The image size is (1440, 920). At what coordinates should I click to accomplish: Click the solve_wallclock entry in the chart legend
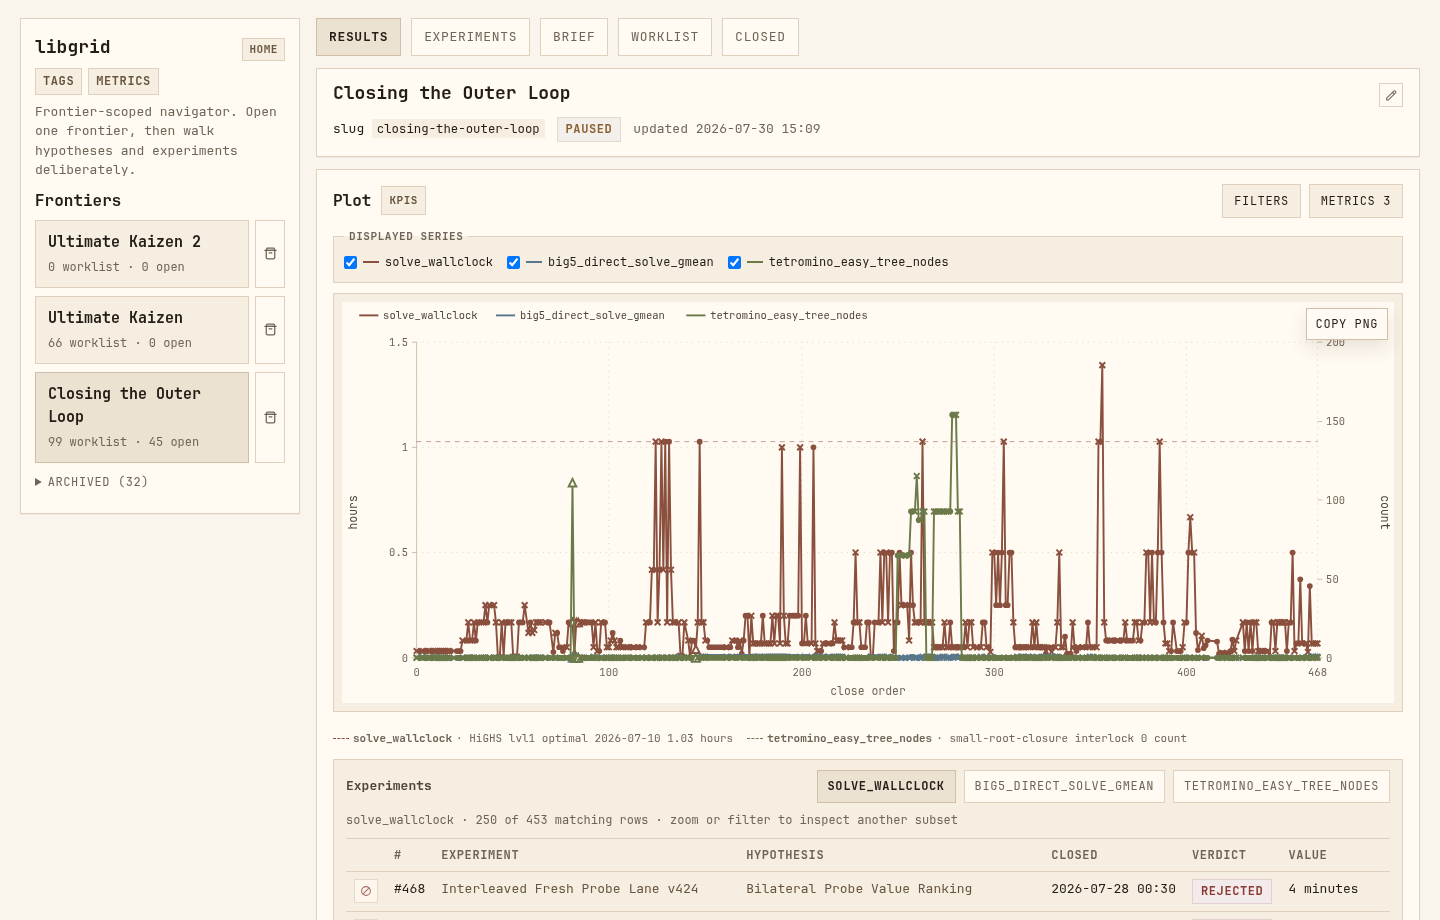[x=418, y=316]
